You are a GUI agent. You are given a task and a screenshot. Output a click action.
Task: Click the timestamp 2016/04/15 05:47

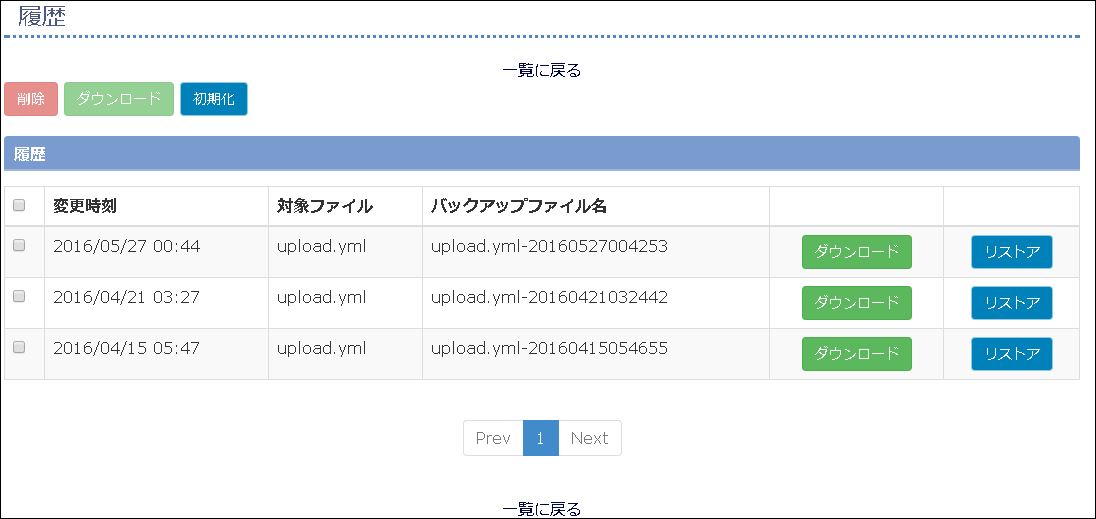pyautogui.click(x=127, y=349)
